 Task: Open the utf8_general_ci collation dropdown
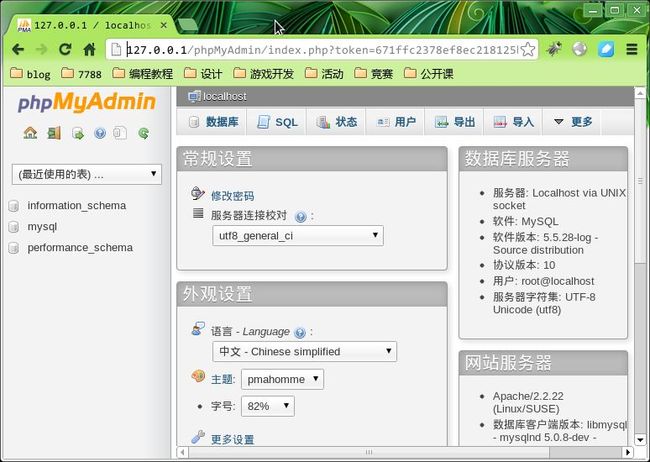click(x=298, y=236)
